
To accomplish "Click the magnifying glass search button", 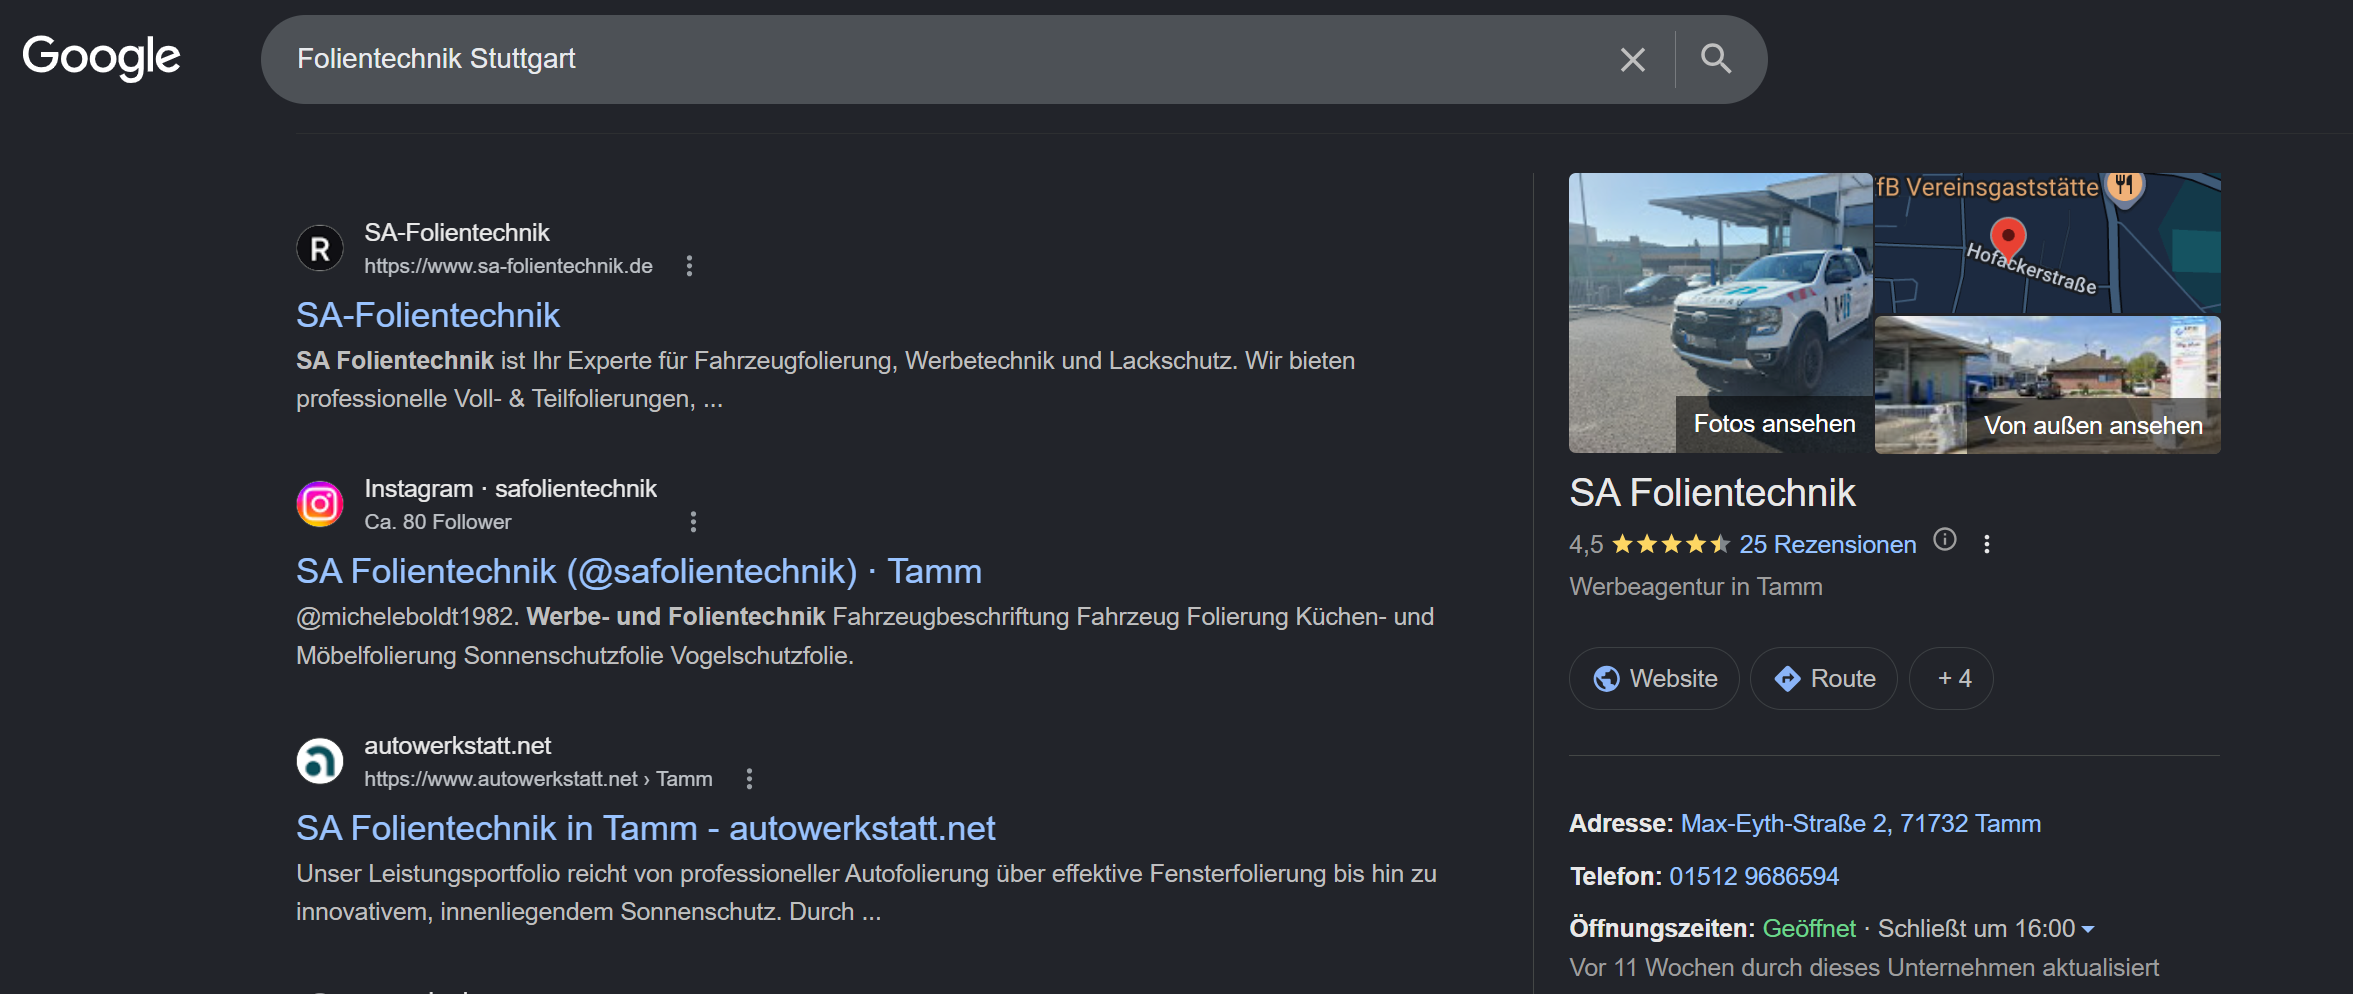I will click(1716, 59).
